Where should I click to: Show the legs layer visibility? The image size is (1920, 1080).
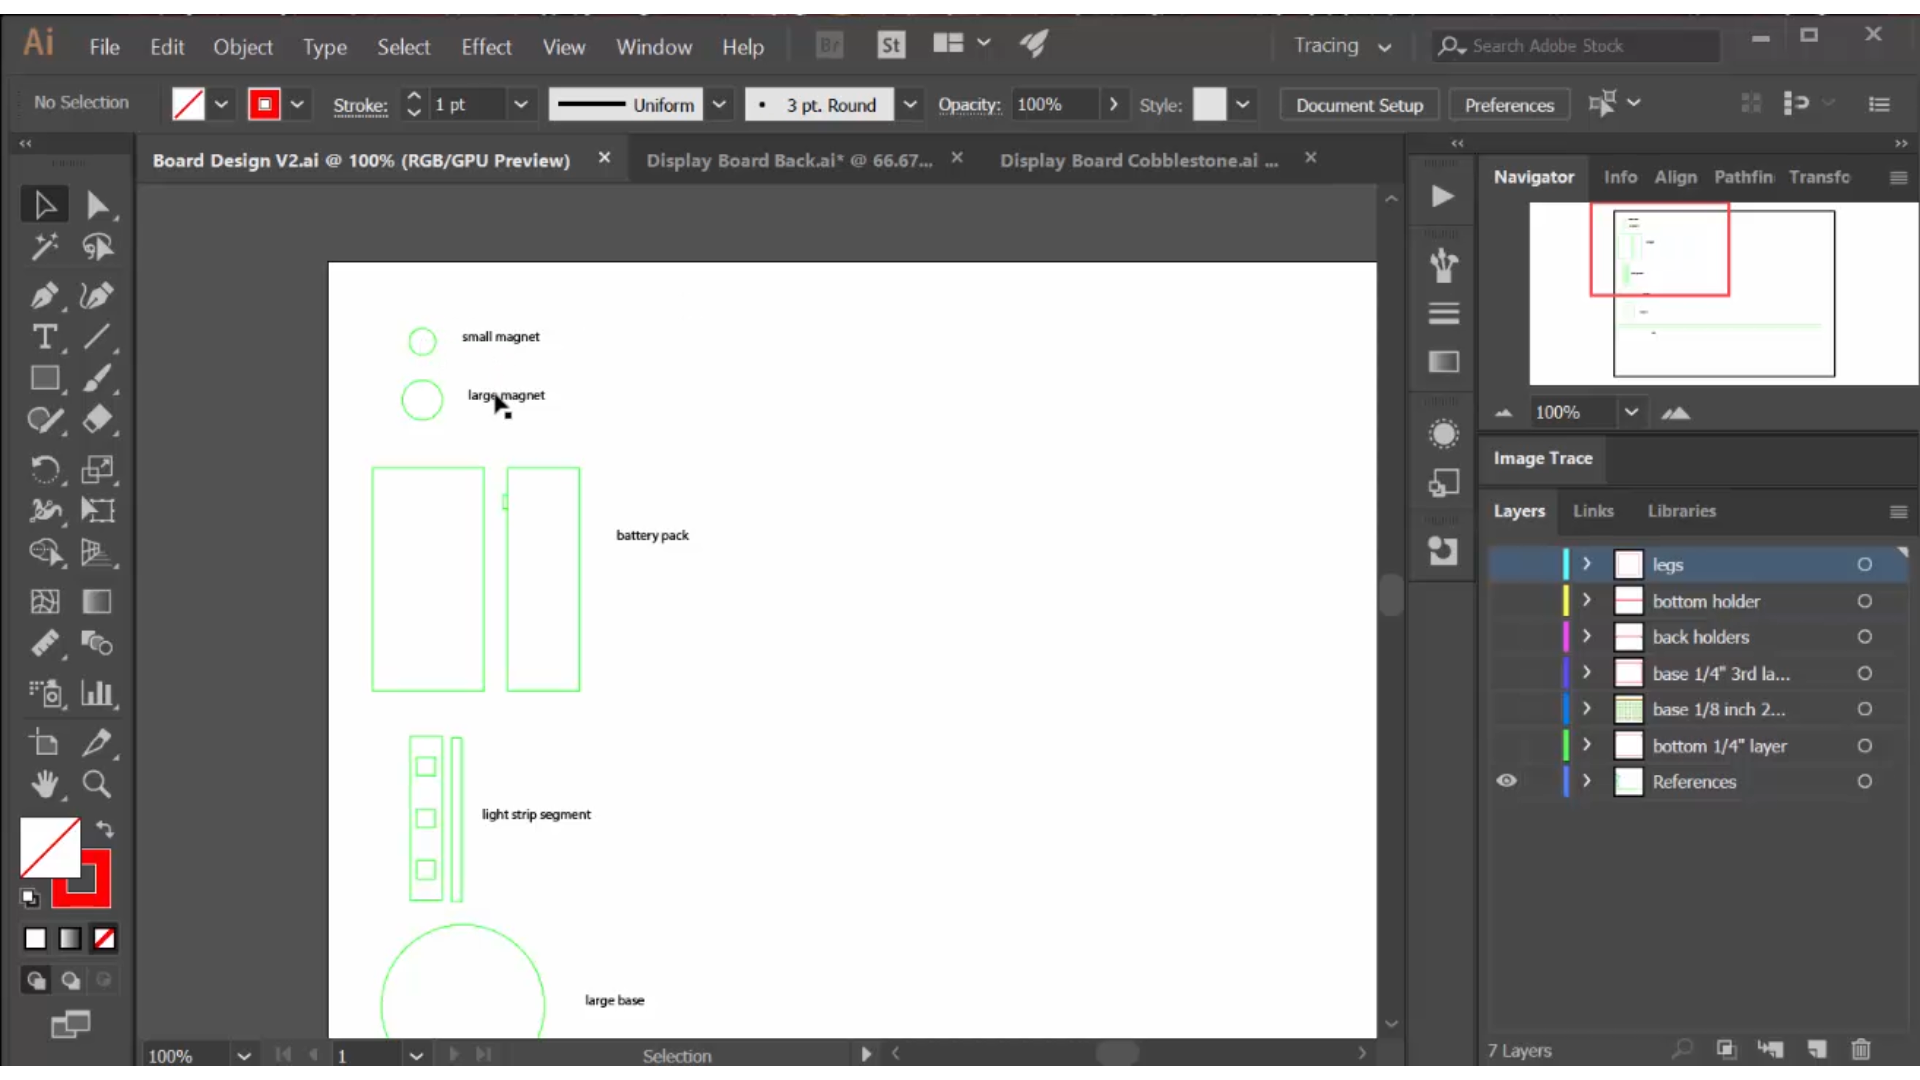tap(1506, 565)
